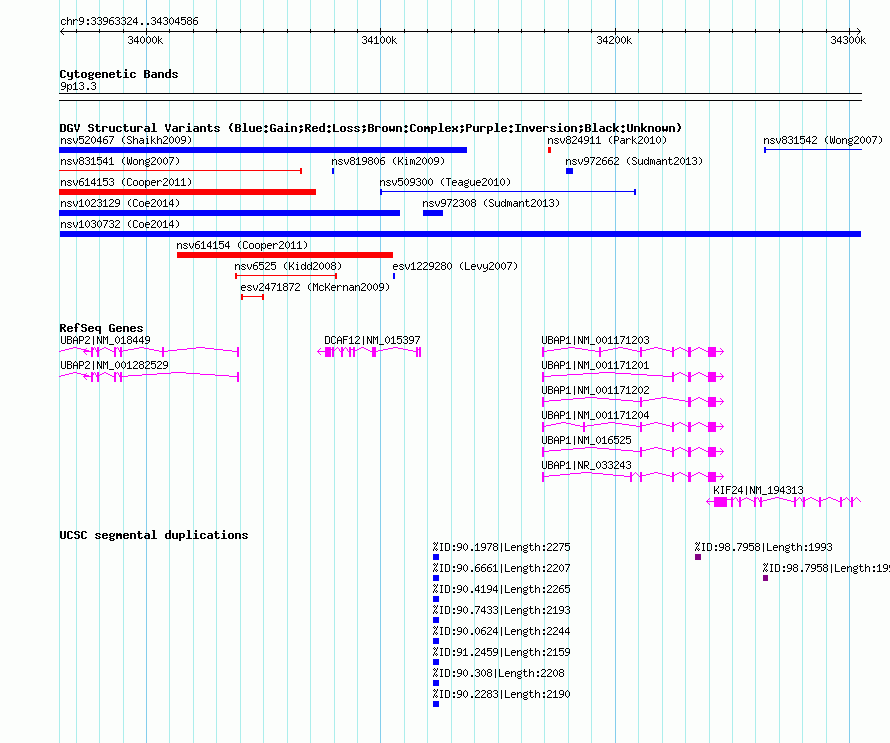Open the KIF24|NM_194313 gene label

pyautogui.click(x=758, y=490)
